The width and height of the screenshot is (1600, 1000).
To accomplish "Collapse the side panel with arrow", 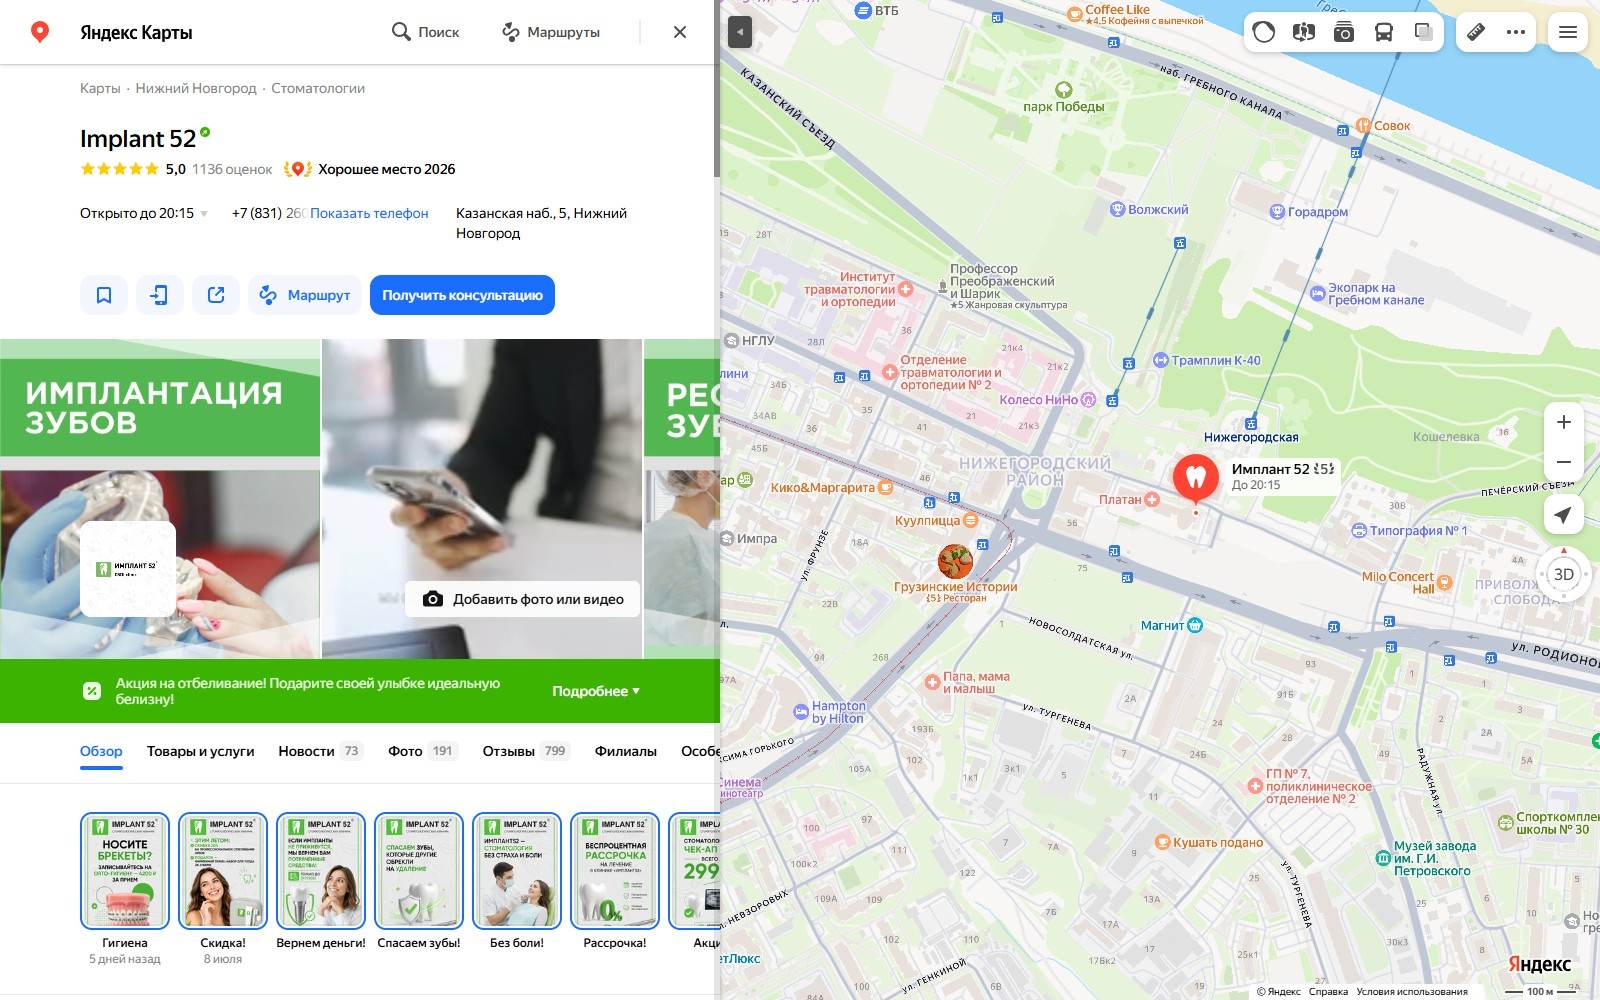I will [x=740, y=32].
